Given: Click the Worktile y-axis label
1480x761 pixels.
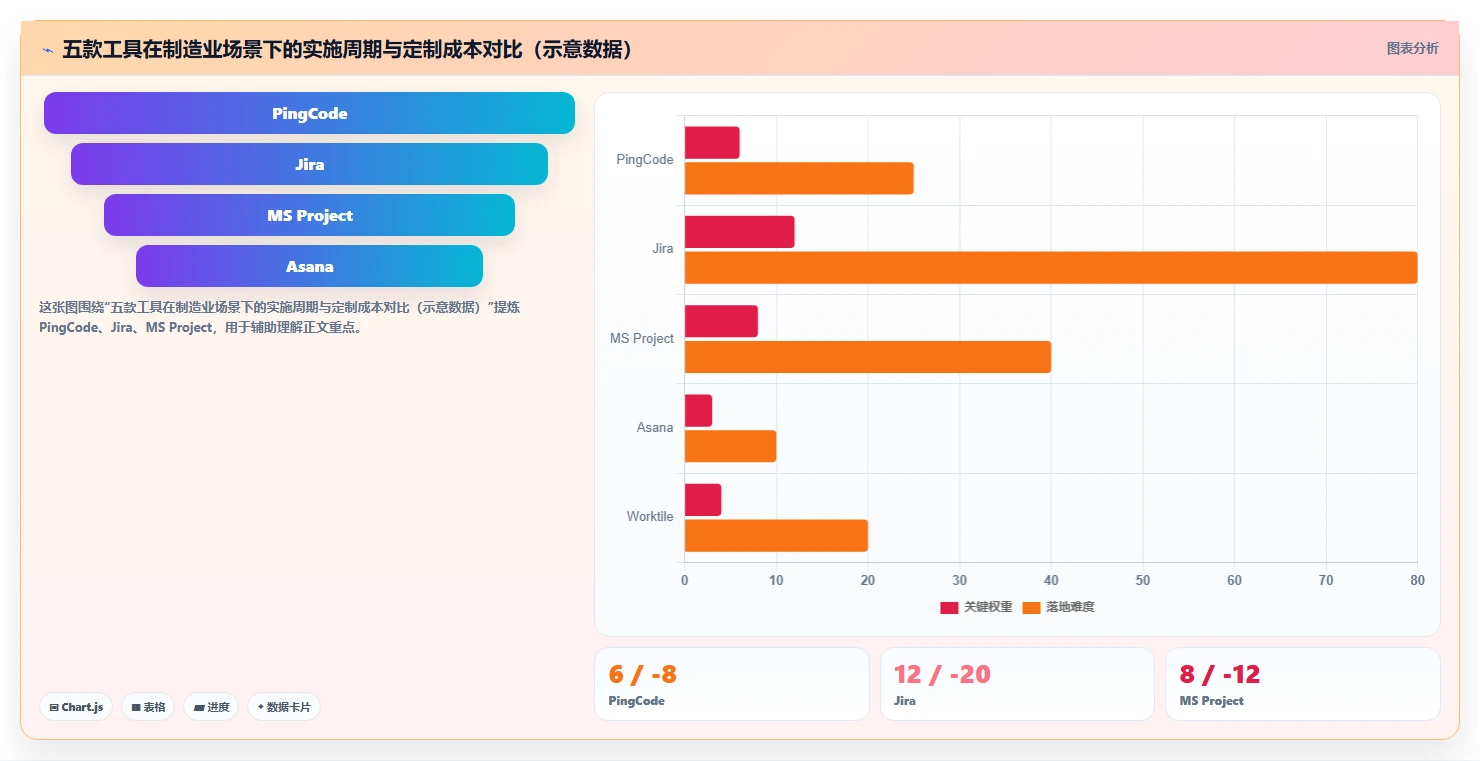Looking at the screenshot, I should point(650,517).
